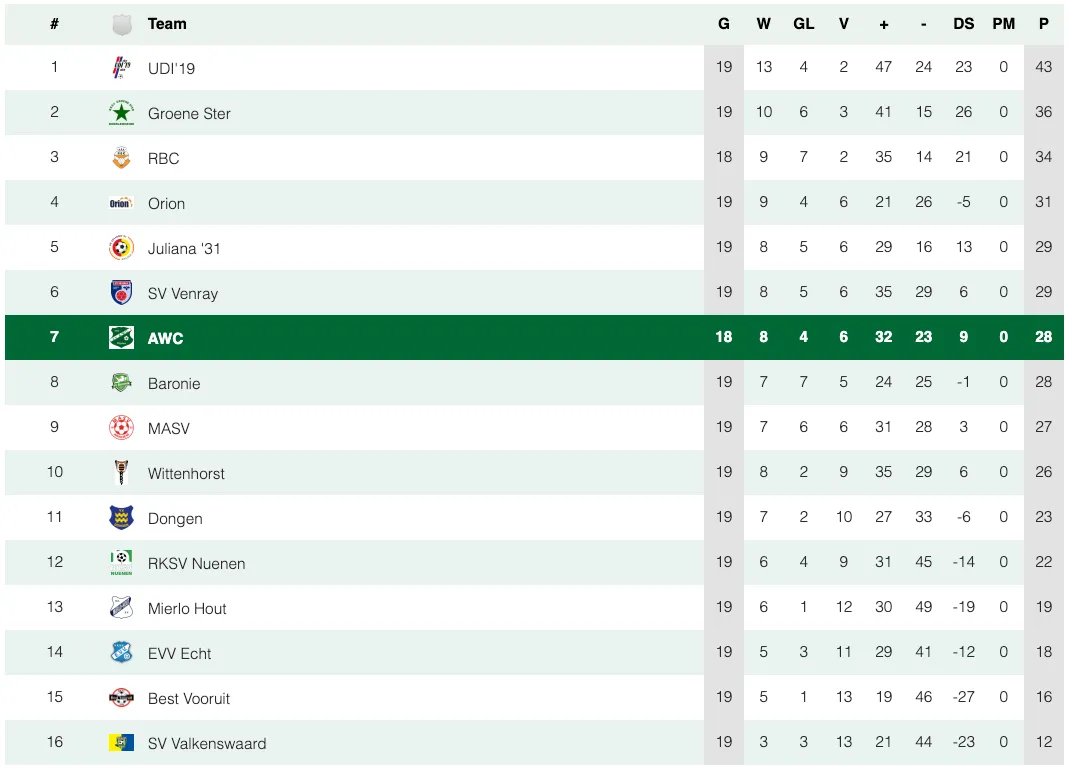
Task: Click the Team column header
Action: point(167,24)
